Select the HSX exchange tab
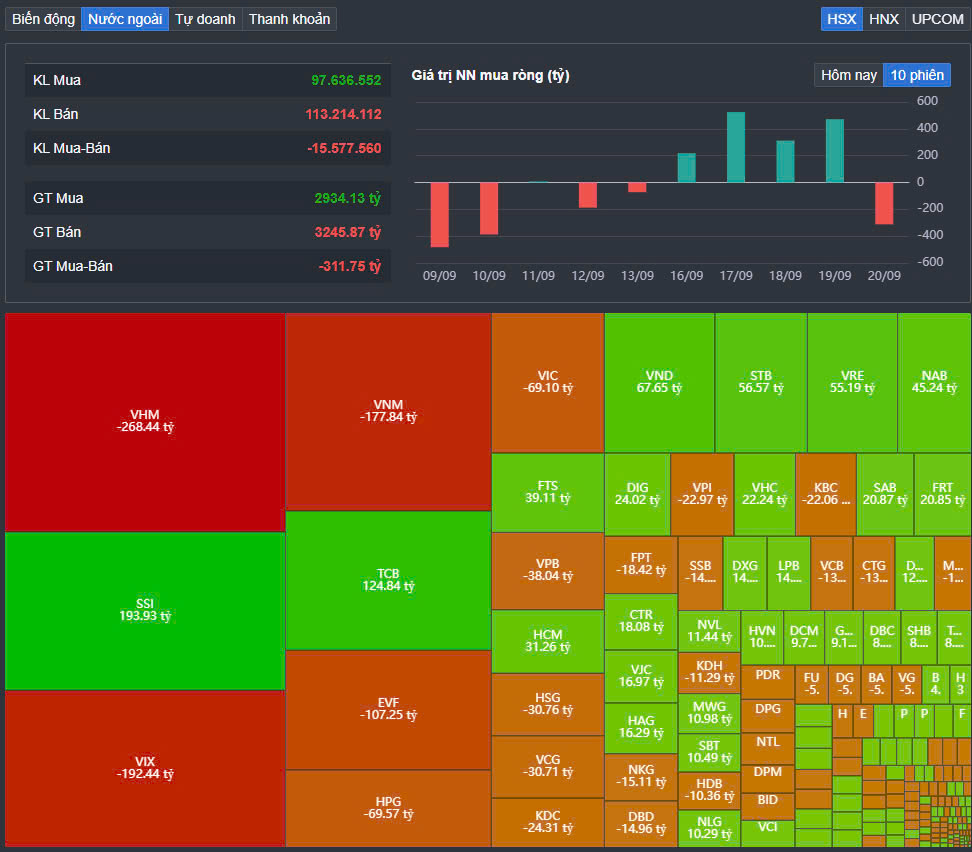Viewport: 972px width, 852px height. (841, 19)
